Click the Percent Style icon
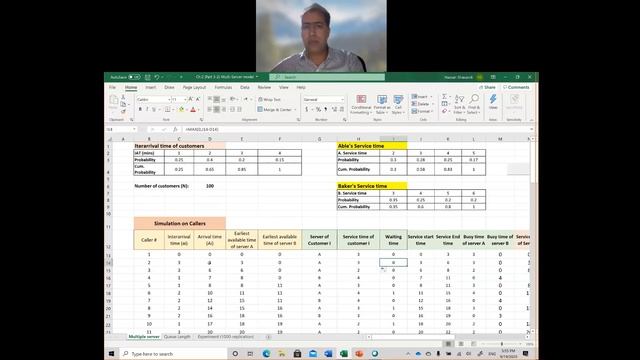 coord(318,109)
